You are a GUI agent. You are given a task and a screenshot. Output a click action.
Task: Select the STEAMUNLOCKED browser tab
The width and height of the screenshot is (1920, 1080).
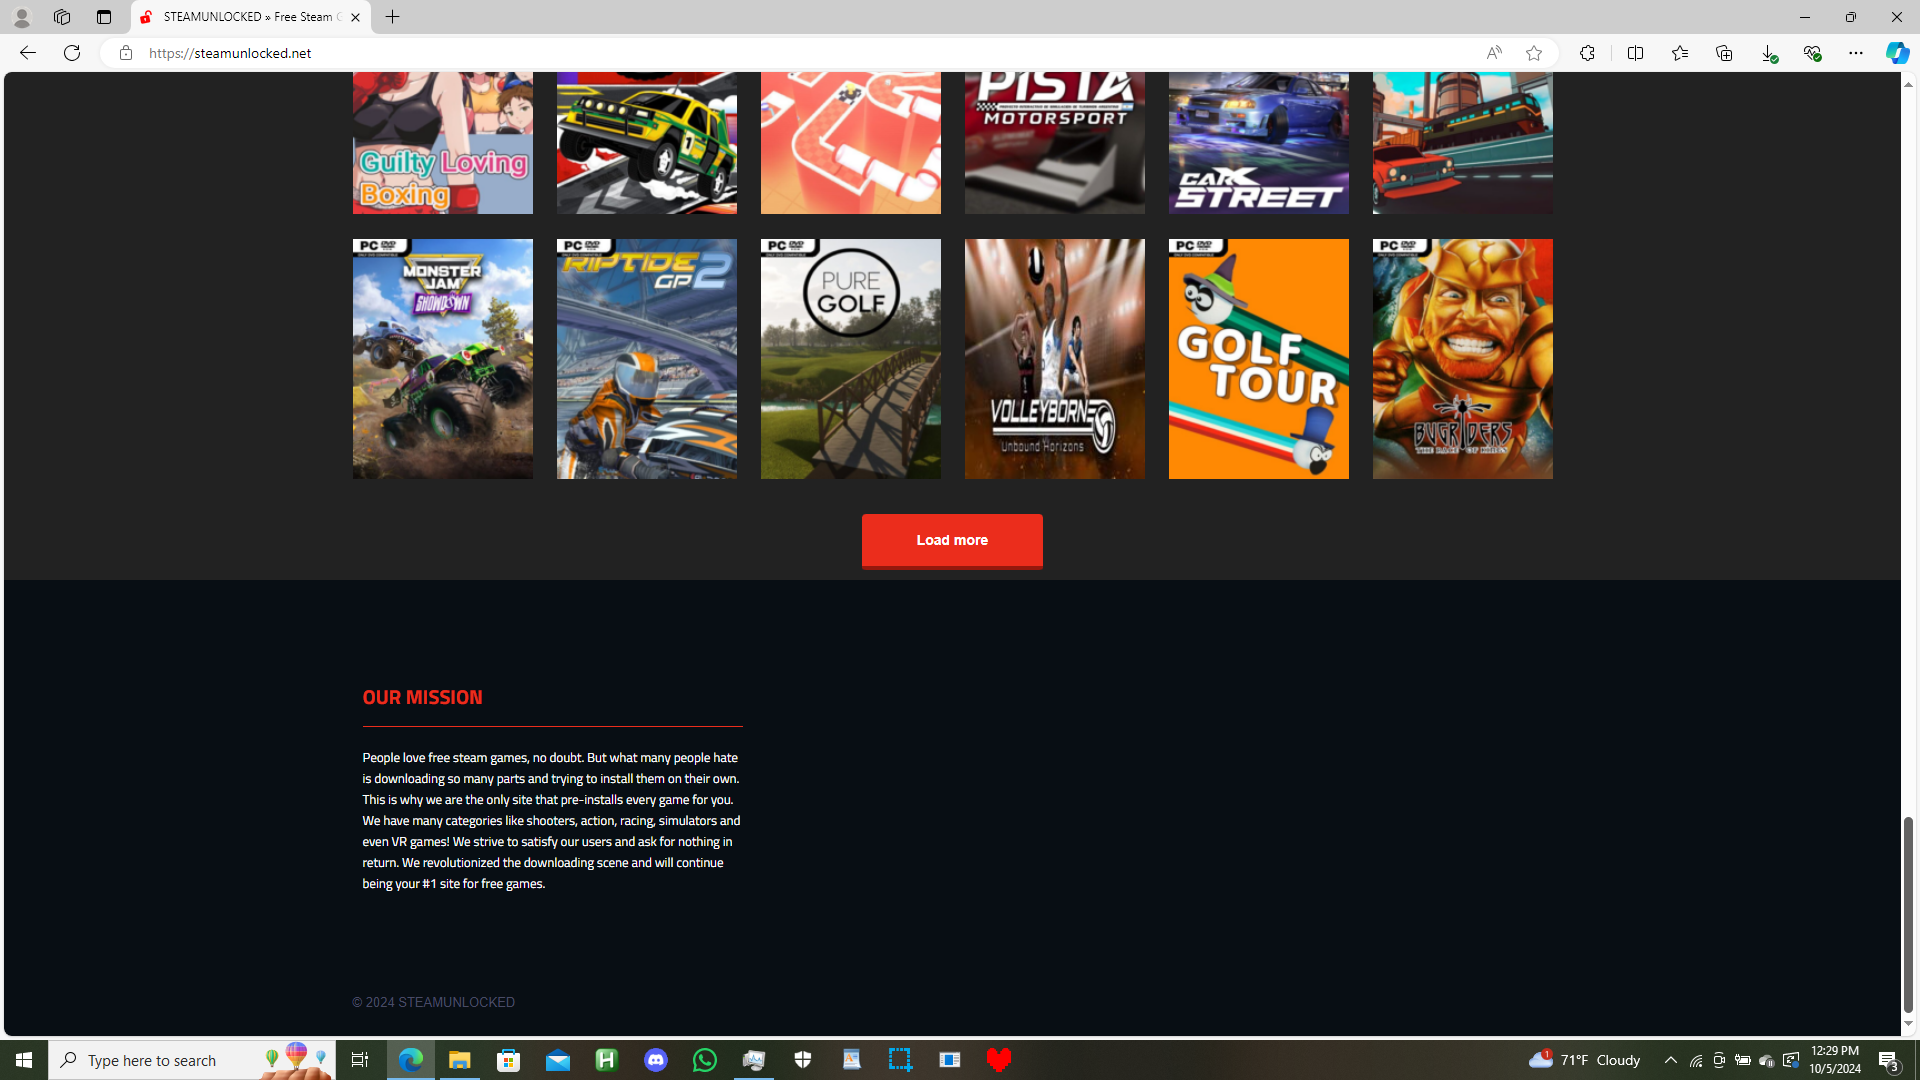pos(240,17)
